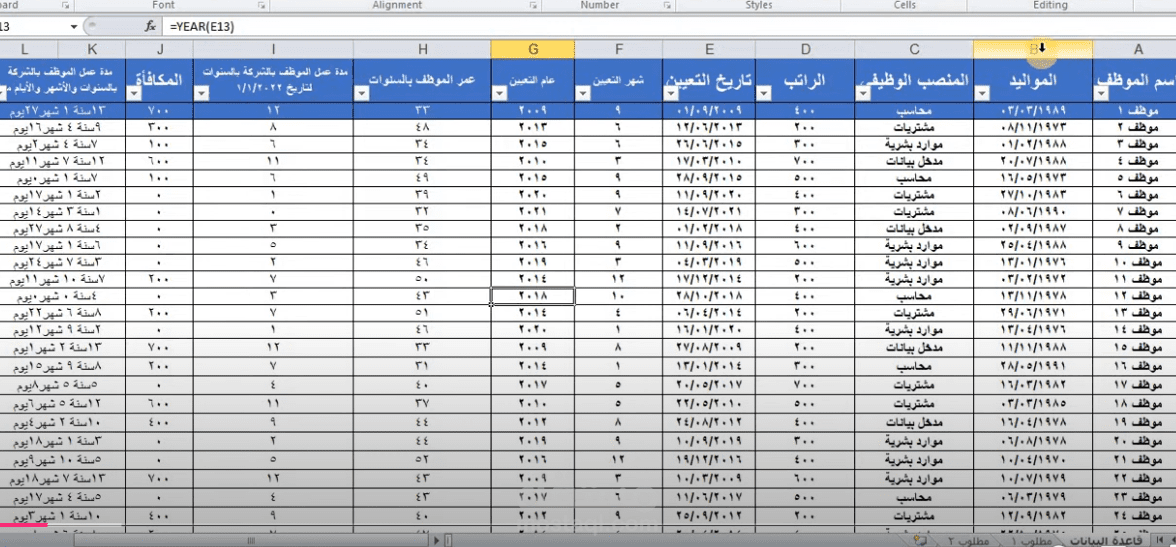This screenshot has height=547, width=1176.
Task: Open filter dropdown for شهر التعيين column
Action: pyautogui.click(x=584, y=94)
